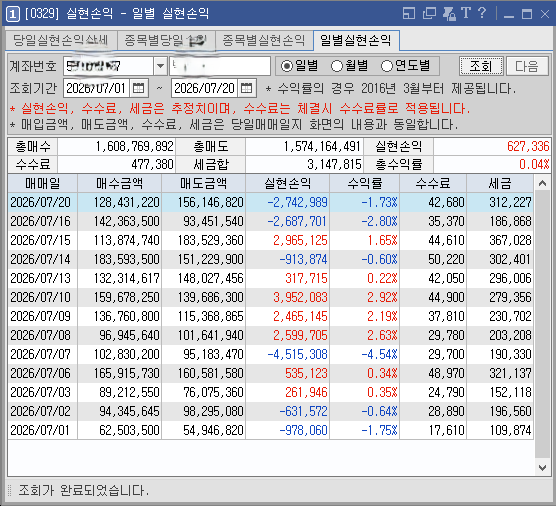556x506 pixels.
Task: Click the window layout icon in title bar
Action: point(409,13)
